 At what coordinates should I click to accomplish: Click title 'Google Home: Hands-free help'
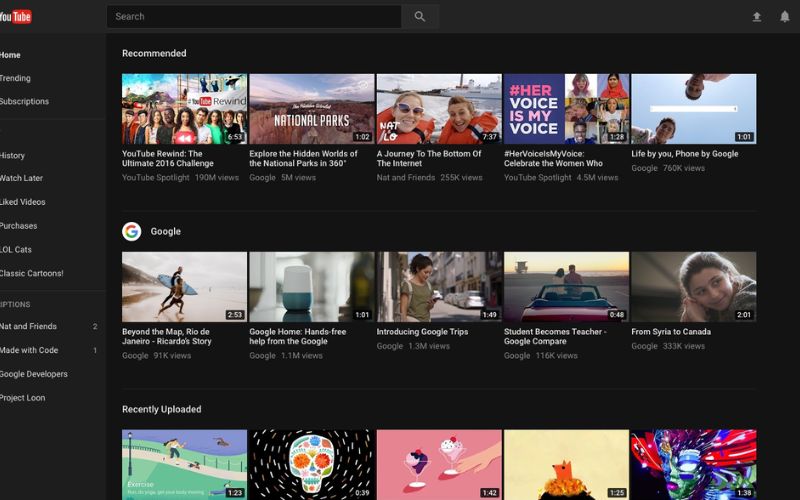click(x=298, y=336)
